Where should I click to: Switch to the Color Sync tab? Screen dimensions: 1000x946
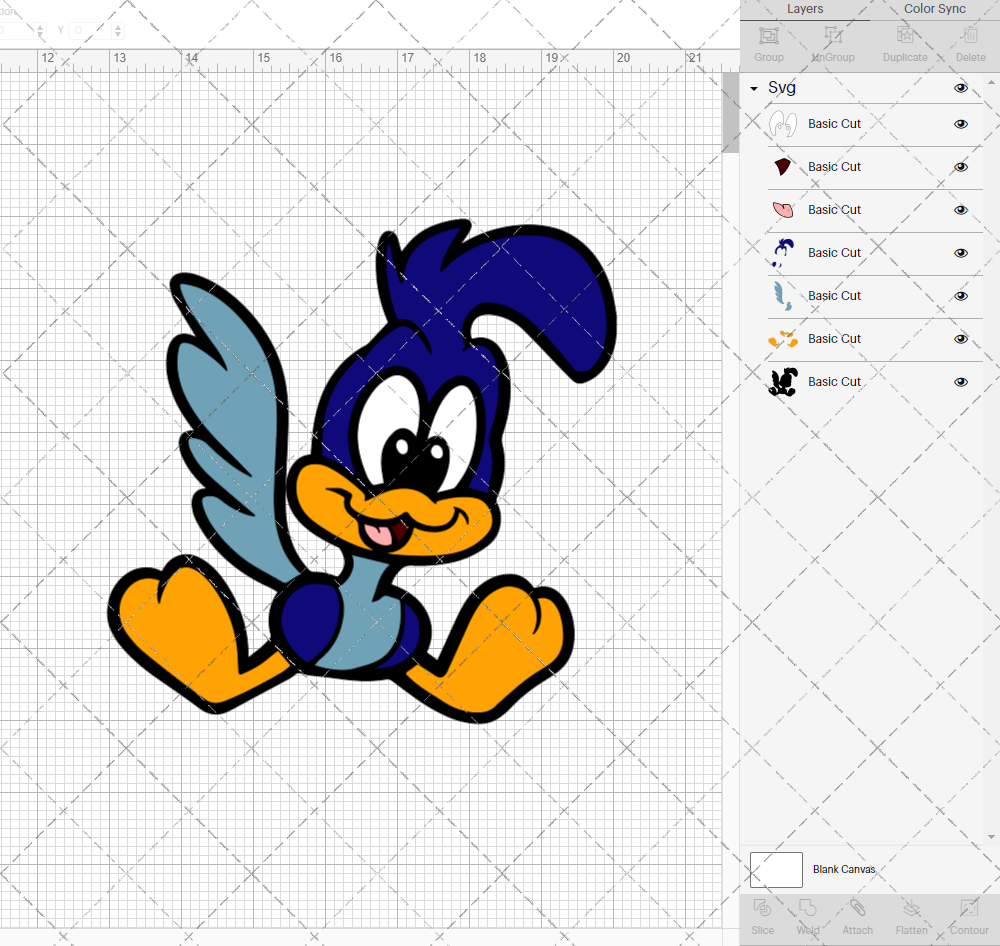(x=934, y=9)
